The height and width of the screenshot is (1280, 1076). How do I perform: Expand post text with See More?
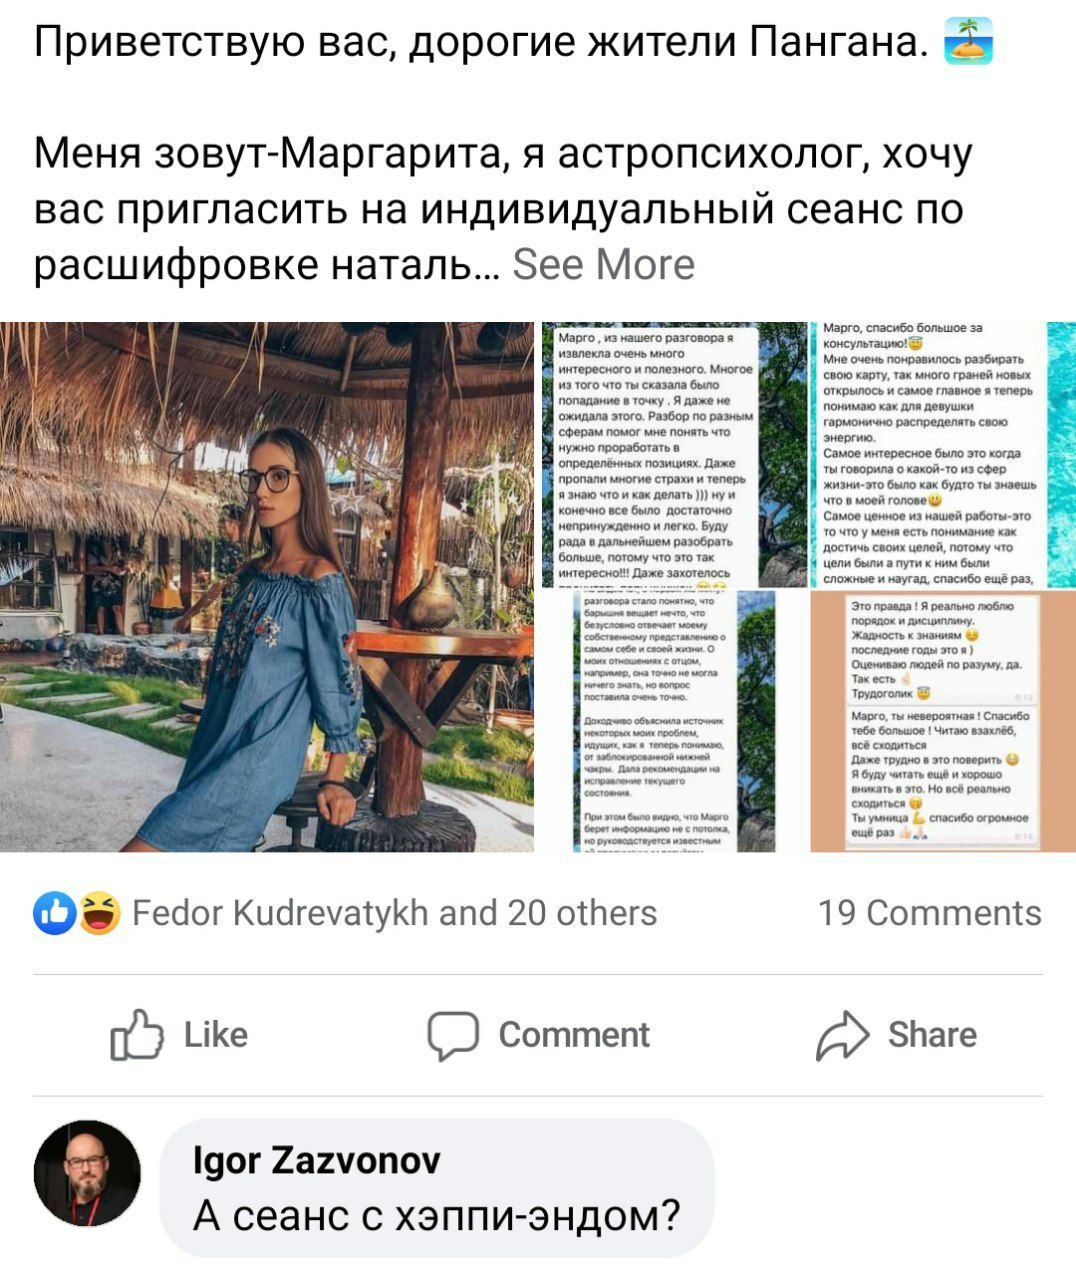coord(603,265)
